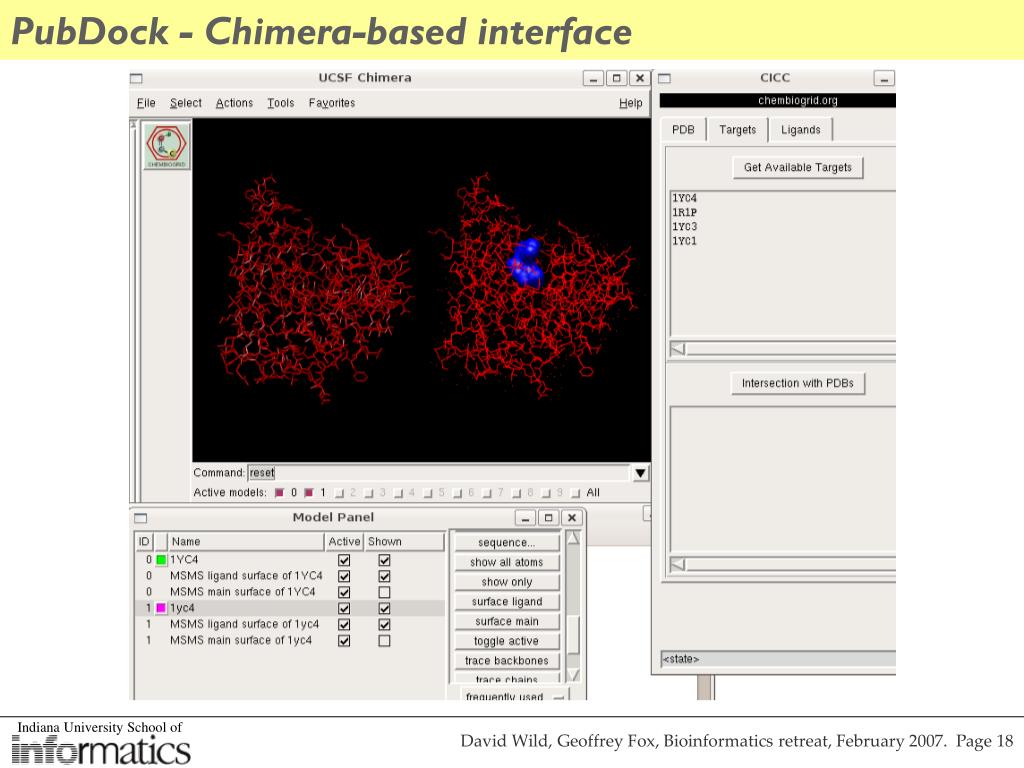Open the Help menu
1024x768 pixels.
(630, 103)
